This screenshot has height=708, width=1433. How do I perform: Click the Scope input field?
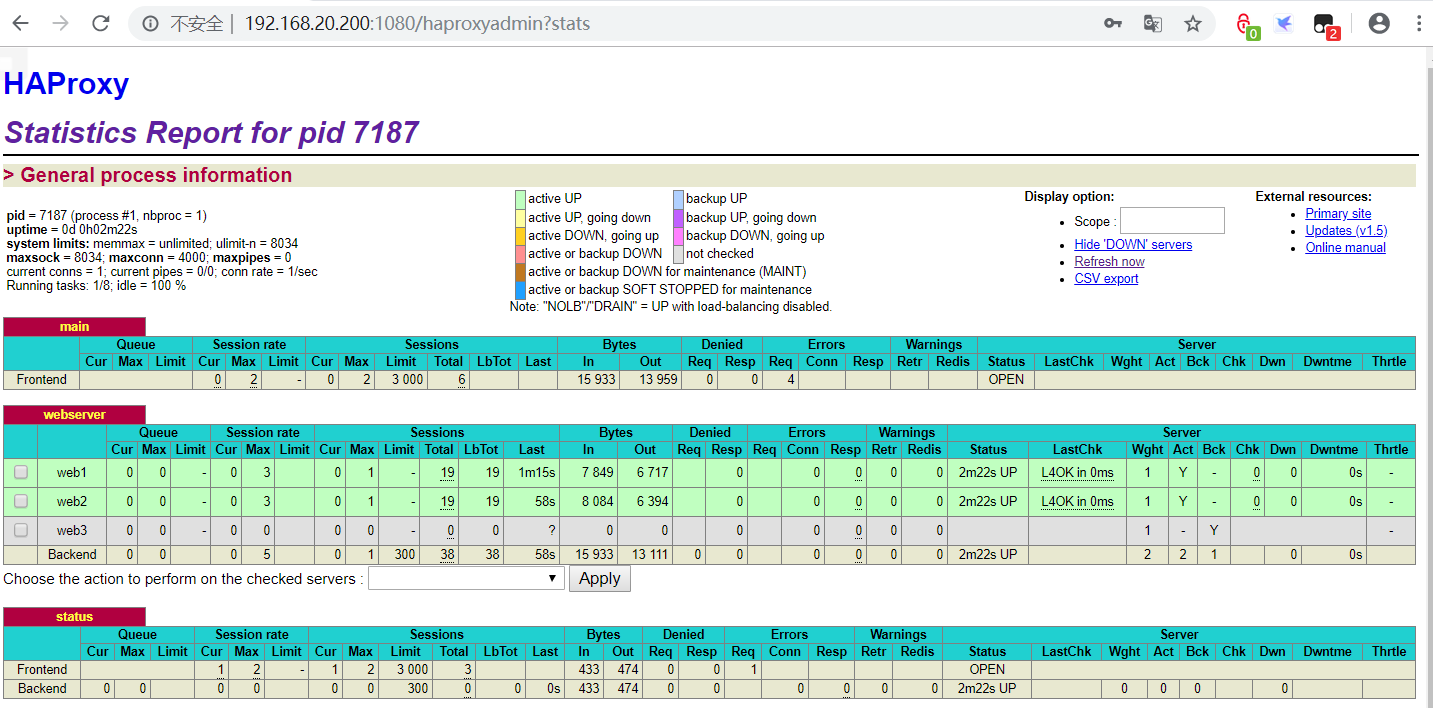[x=1171, y=221]
